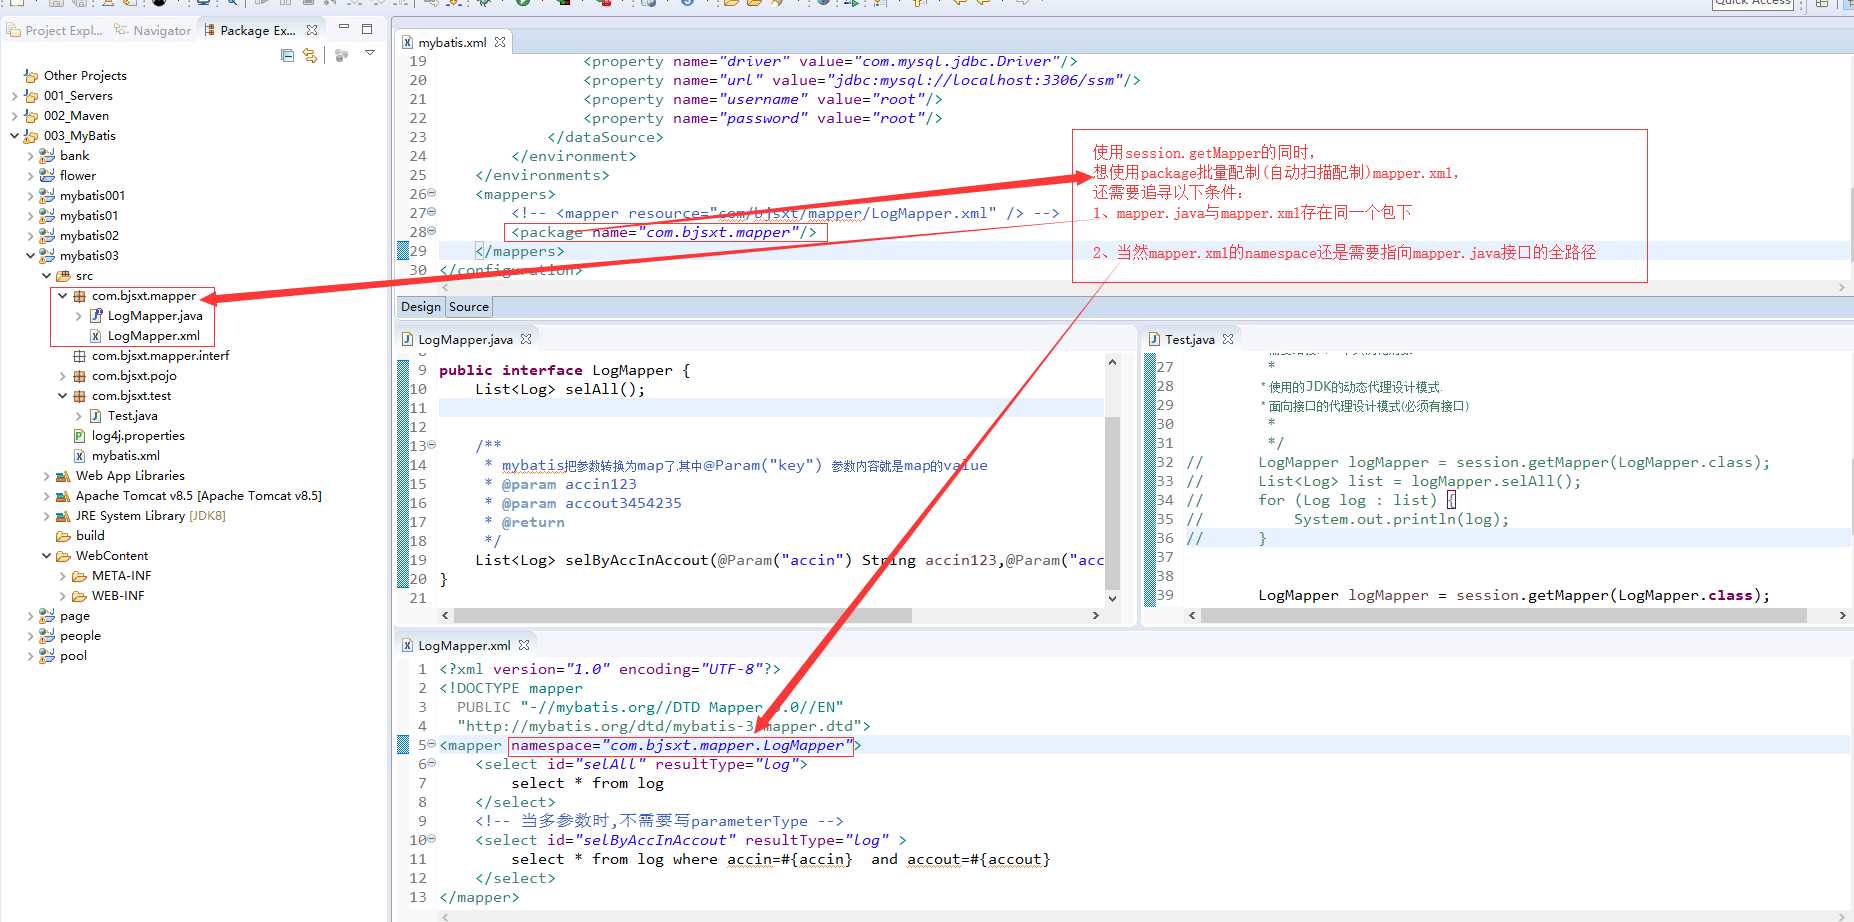Click the Collapse All icon in Package Explorer
Image resolution: width=1854 pixels, height=922 pixels.
(x=287, y=55)
